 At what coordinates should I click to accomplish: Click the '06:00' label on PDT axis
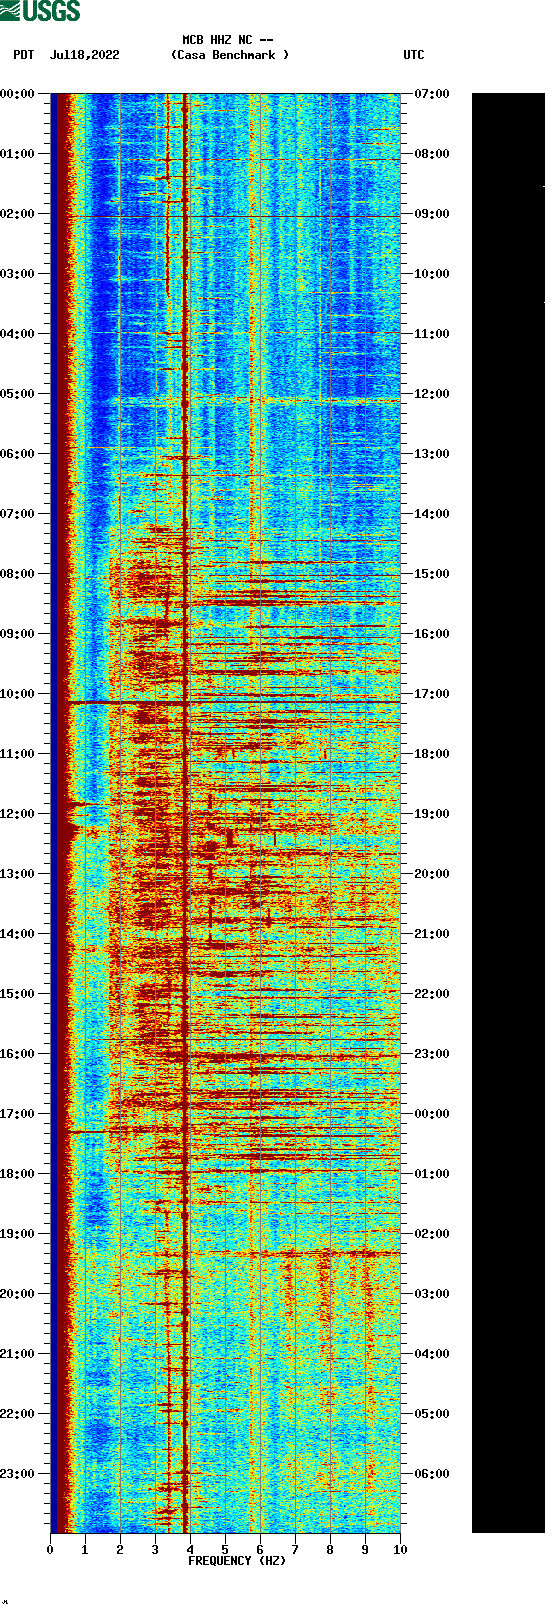pos(17,454)
